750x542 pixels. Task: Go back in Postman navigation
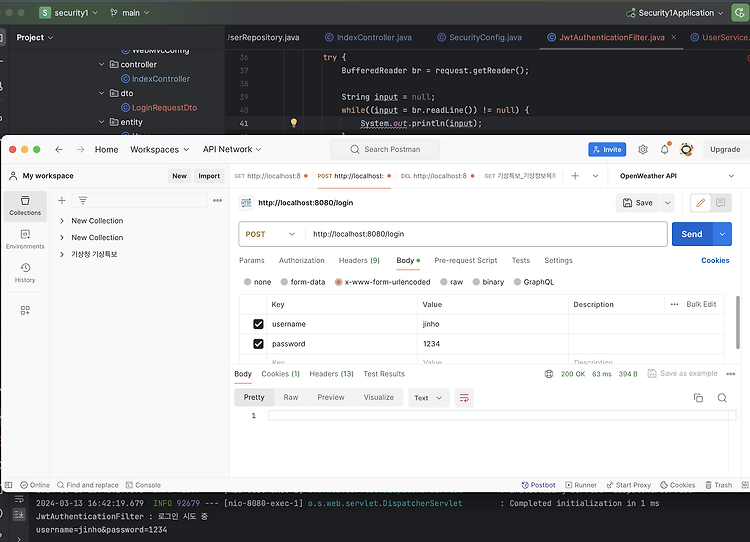59,149
